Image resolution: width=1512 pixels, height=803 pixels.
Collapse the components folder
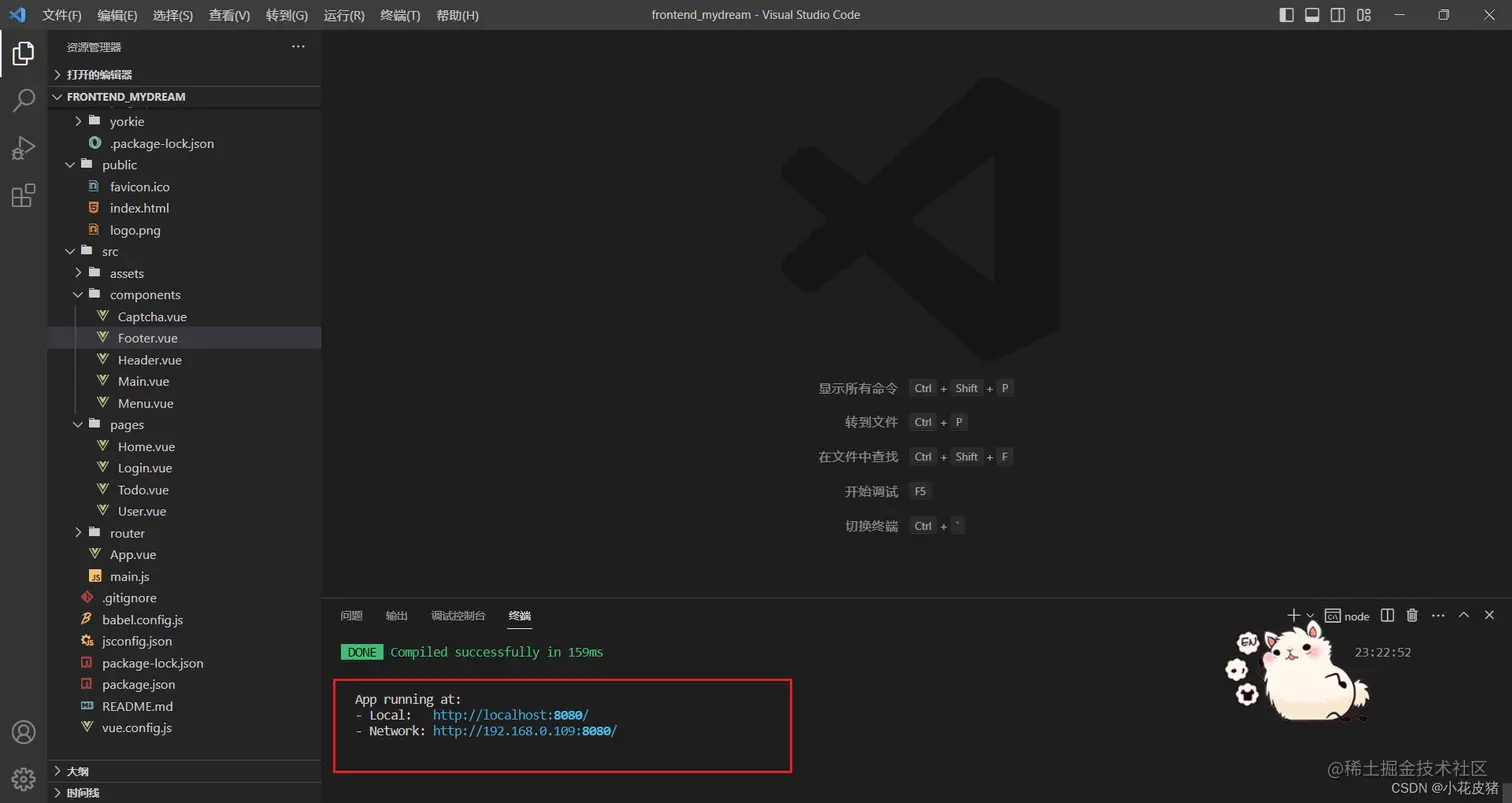[185, 295]
